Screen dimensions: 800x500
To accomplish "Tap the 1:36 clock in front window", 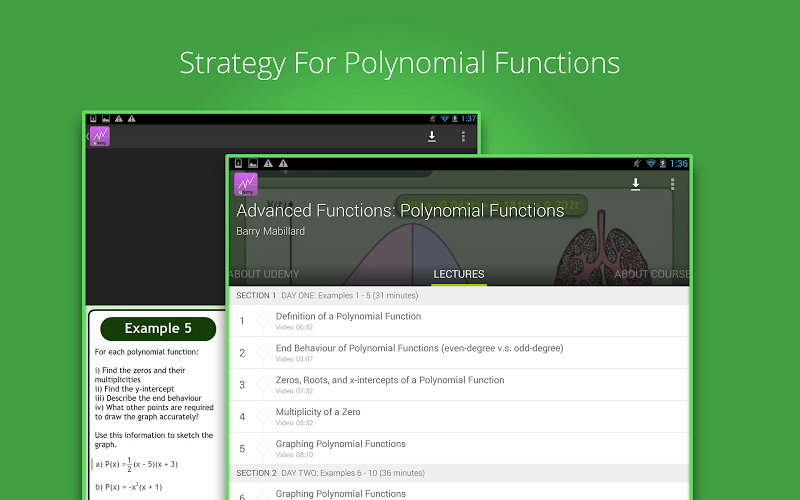I will pyautogui.click(x=679, y=163).
